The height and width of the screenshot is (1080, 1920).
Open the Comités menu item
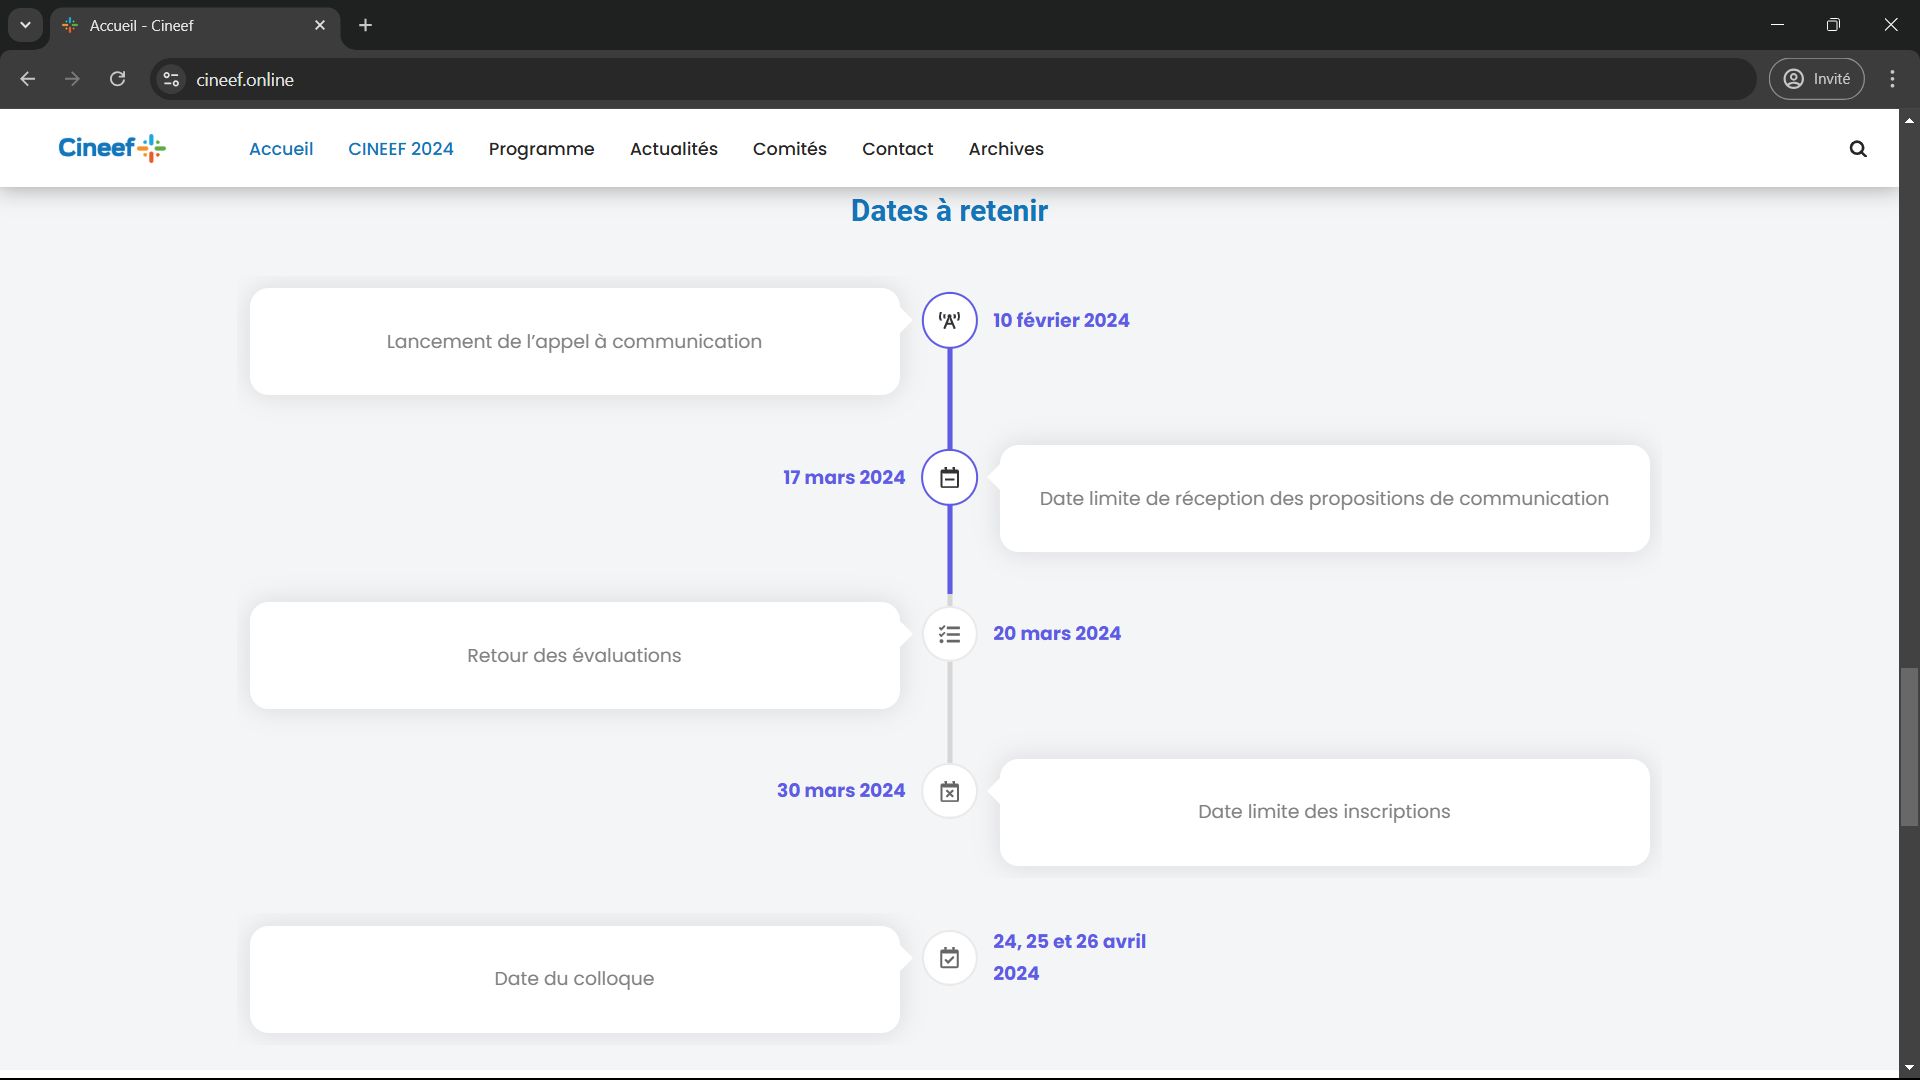(x=790, y=149)
